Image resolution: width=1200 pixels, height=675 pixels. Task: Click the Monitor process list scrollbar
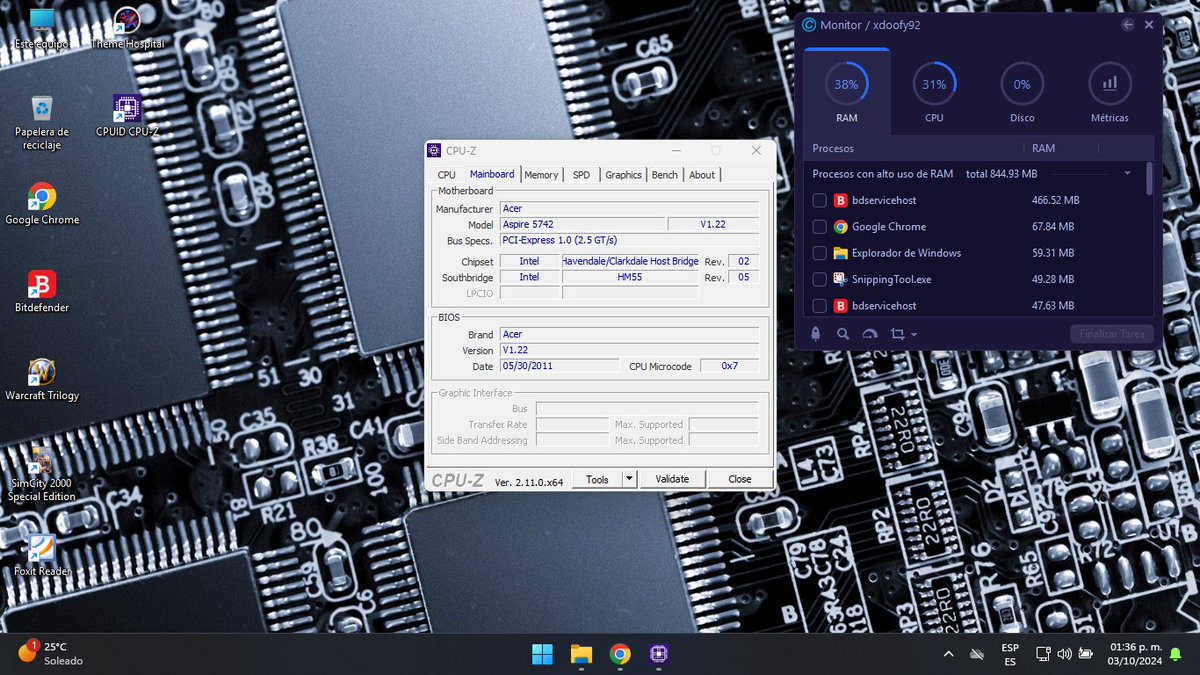tap(1149, 180)
